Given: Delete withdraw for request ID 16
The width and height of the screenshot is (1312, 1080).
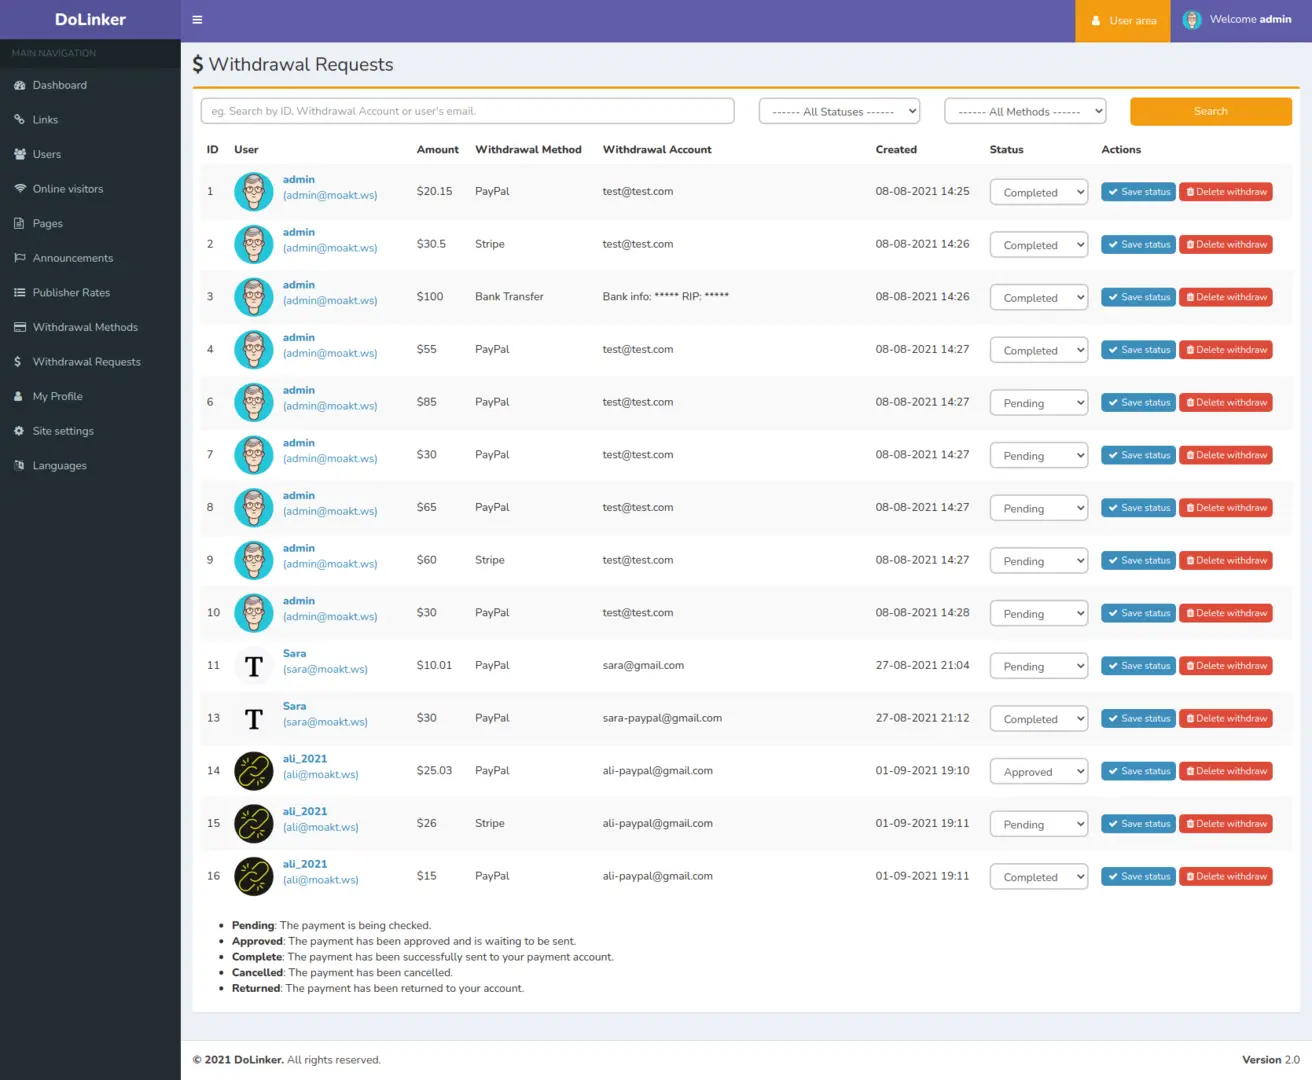Looking at the screenshot, I should (x=1226, y=877).
